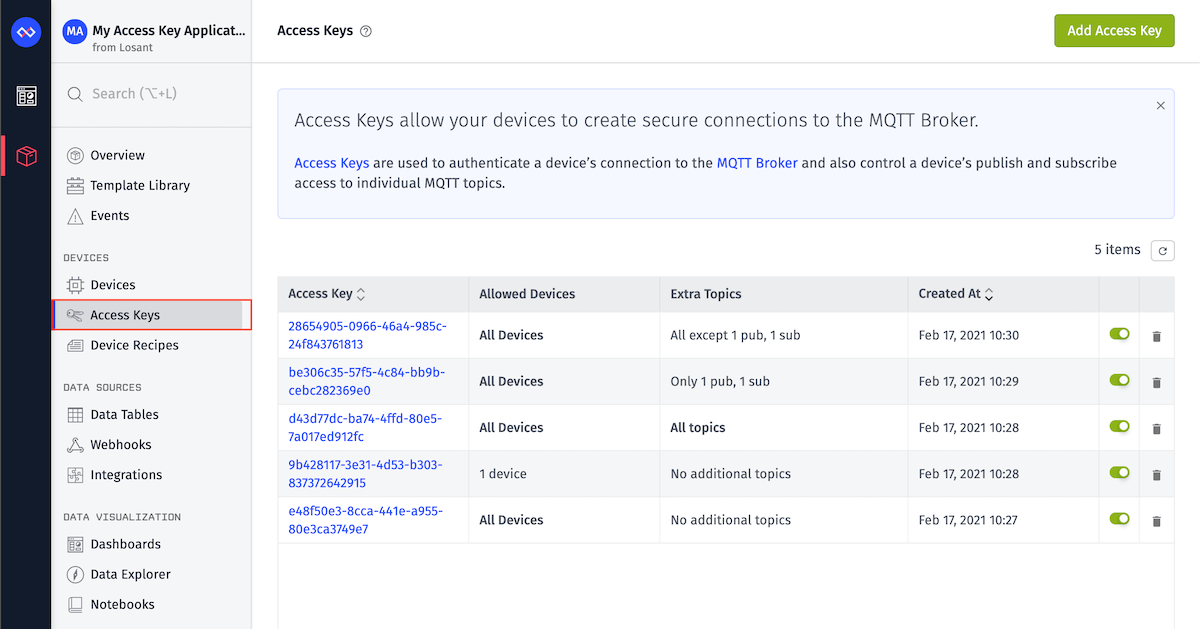Select the applications cube icon in the rail
Image resolution: width=1200 pixels, height=629 pixels.
pos(26,156)
